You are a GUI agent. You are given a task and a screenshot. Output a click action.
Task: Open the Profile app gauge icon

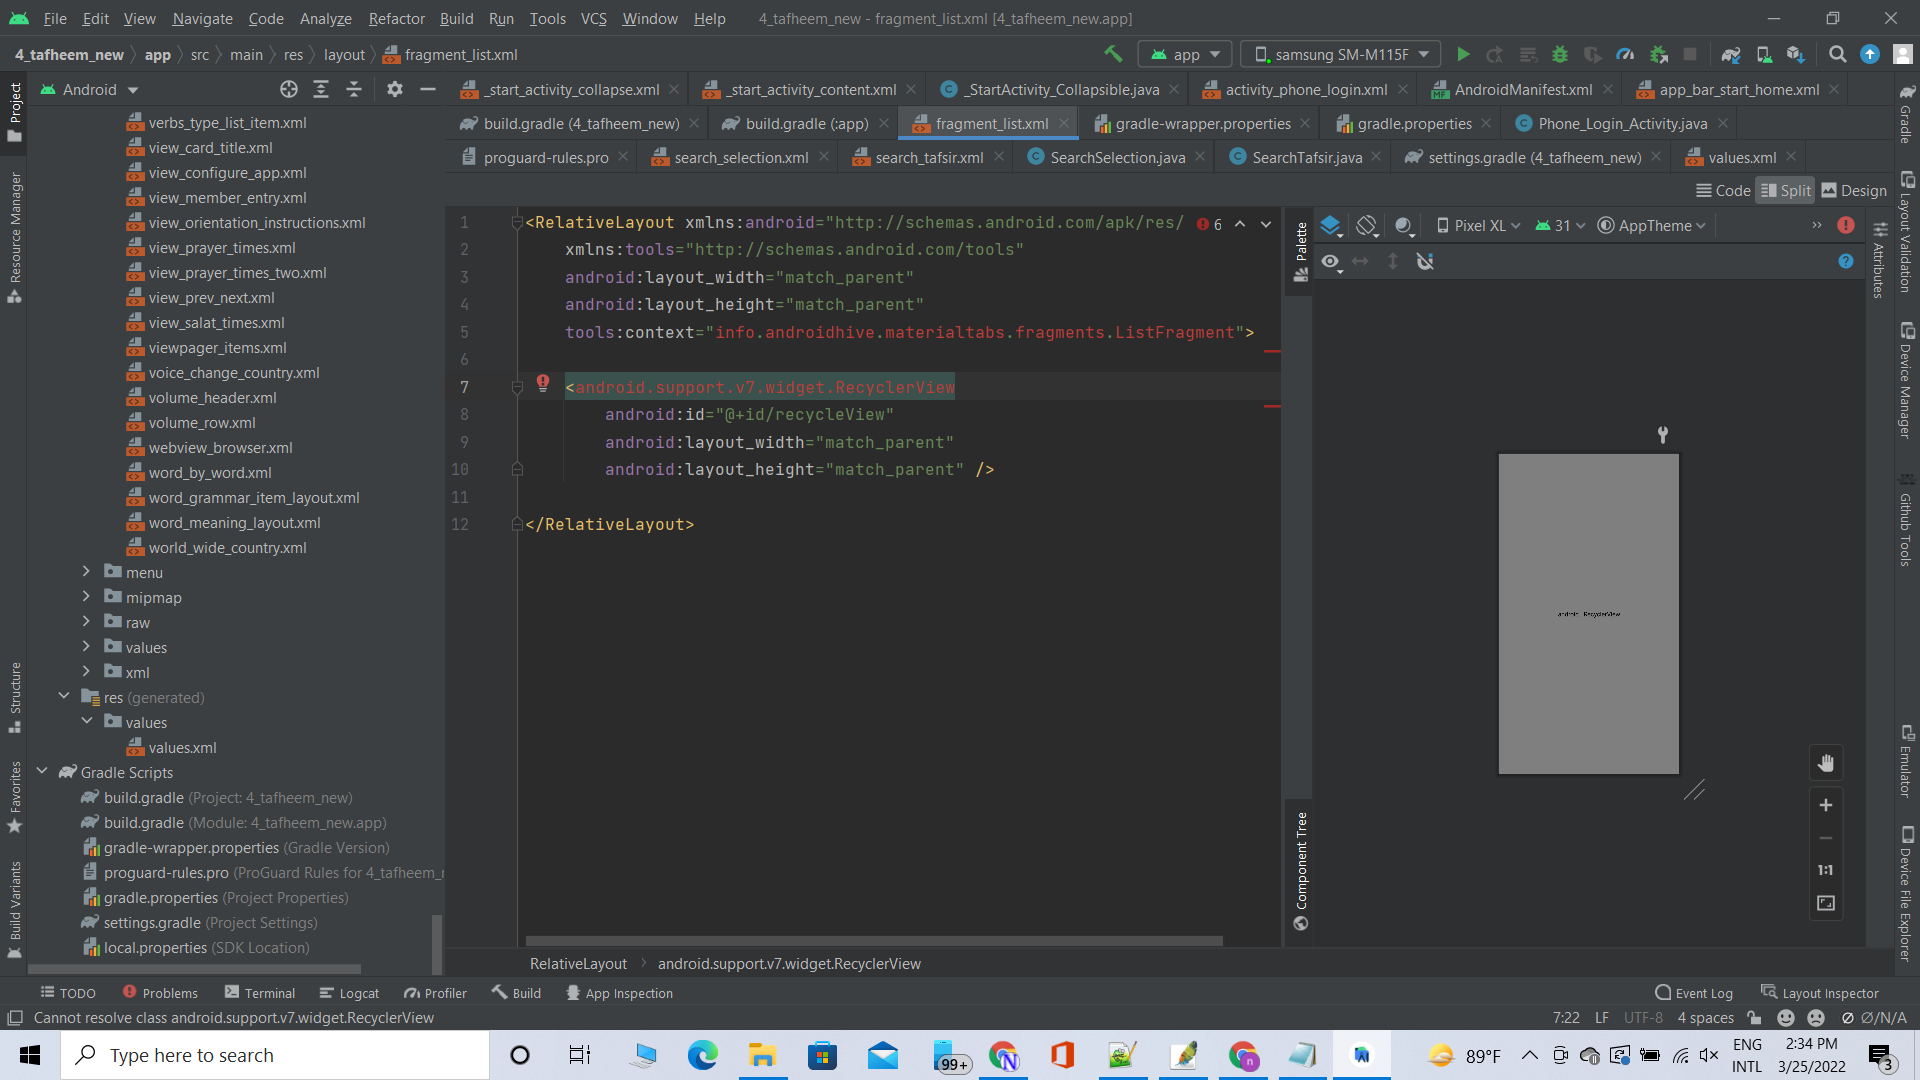pyautogui.click(x=1625, y=54)
